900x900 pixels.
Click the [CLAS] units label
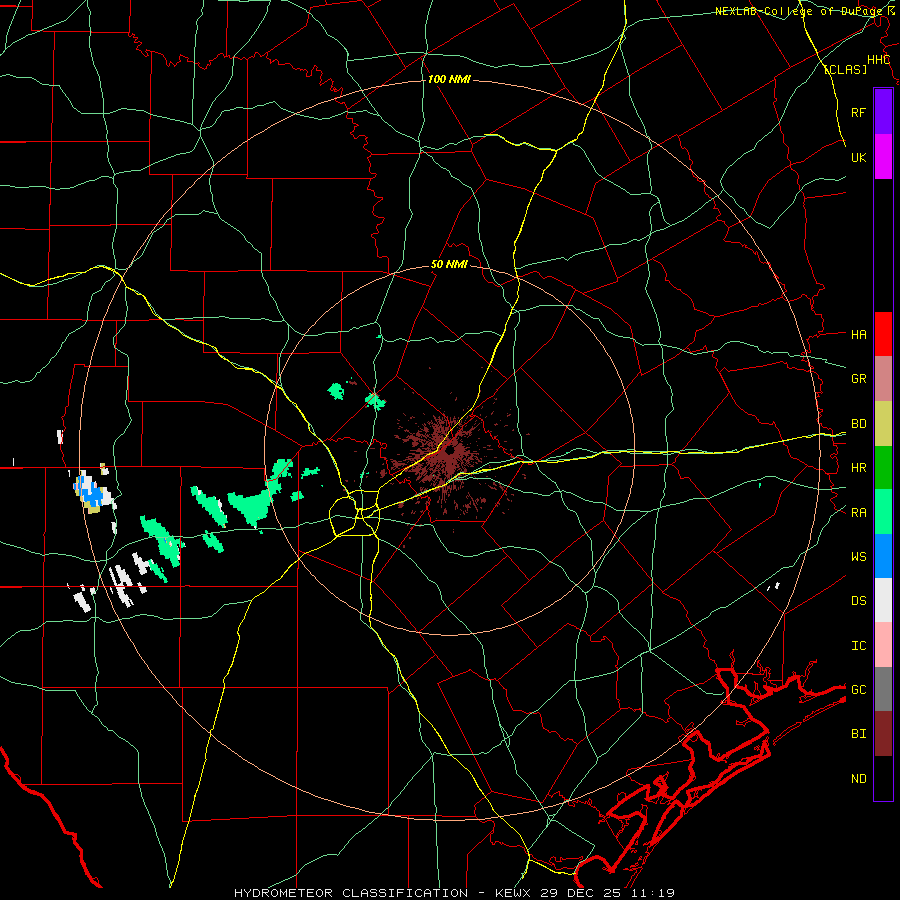click(845, 69)
